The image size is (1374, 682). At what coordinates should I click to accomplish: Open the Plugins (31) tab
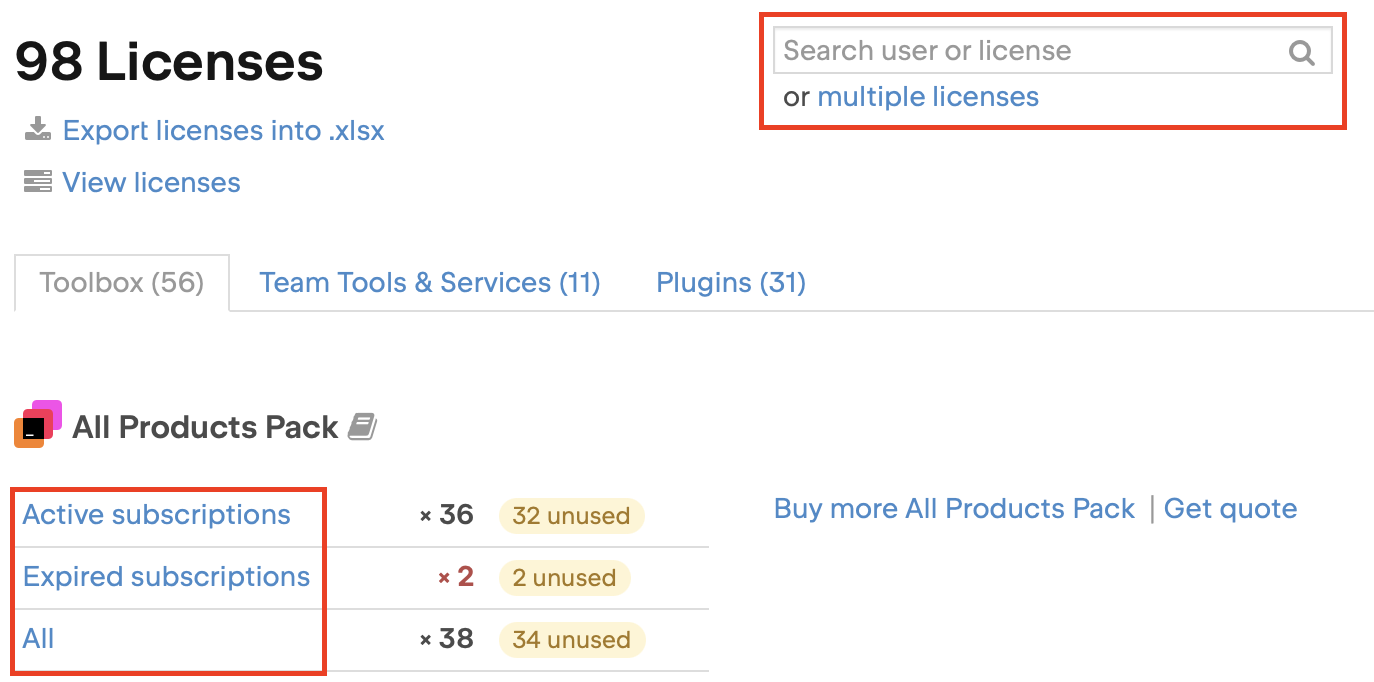pos(731,283)
